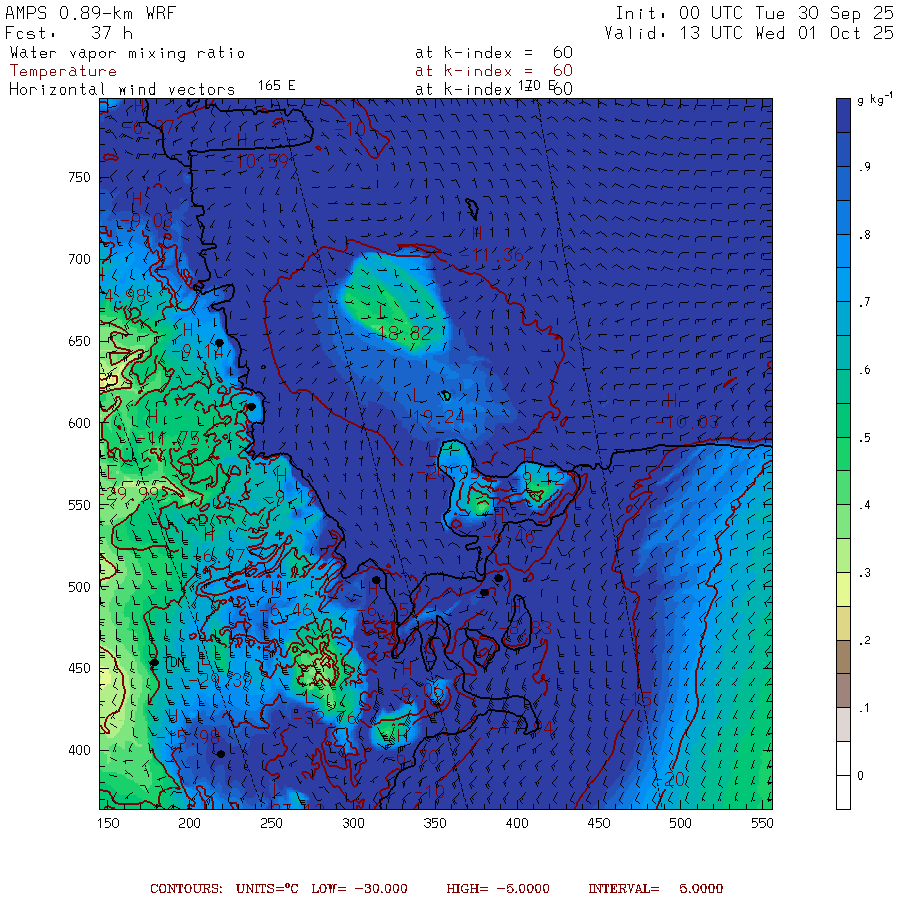Select the white swatch at colorbar bottom

click(x=843, y=790)
